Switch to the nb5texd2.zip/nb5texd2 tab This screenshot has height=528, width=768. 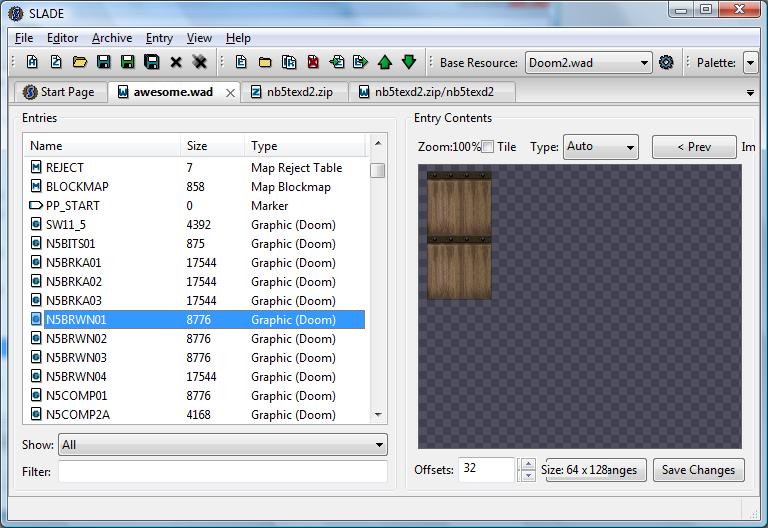pyautogui.click(x=431, y=92)
